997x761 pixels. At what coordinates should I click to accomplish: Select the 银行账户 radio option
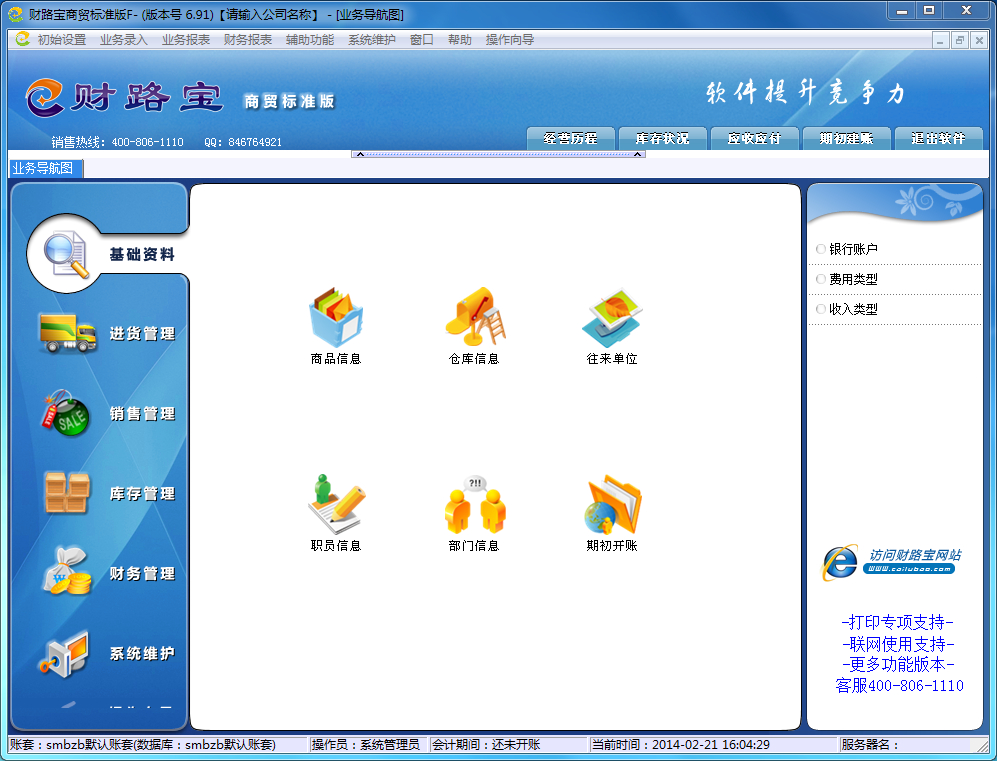821,249
